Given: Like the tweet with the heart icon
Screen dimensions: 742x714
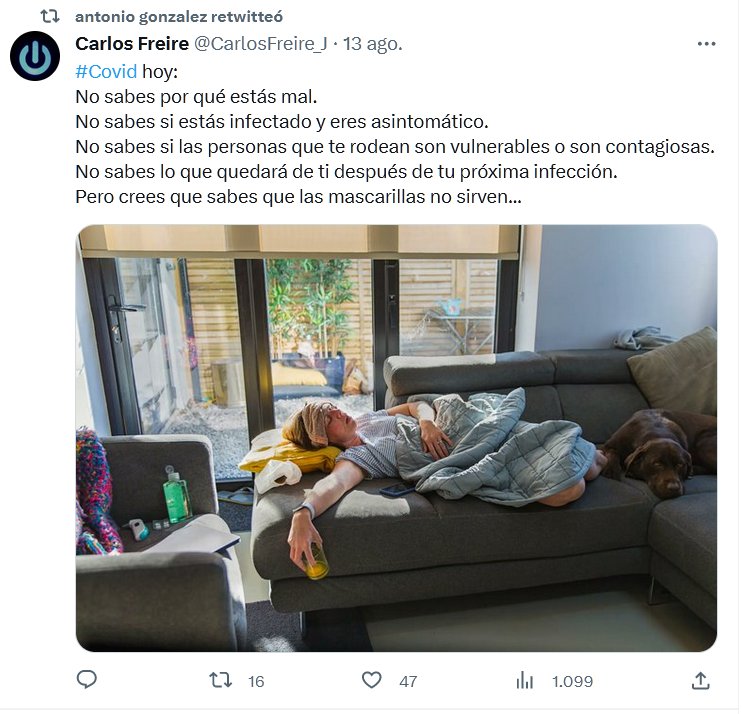Looking at the screenshot, I should tap(371, 680).
